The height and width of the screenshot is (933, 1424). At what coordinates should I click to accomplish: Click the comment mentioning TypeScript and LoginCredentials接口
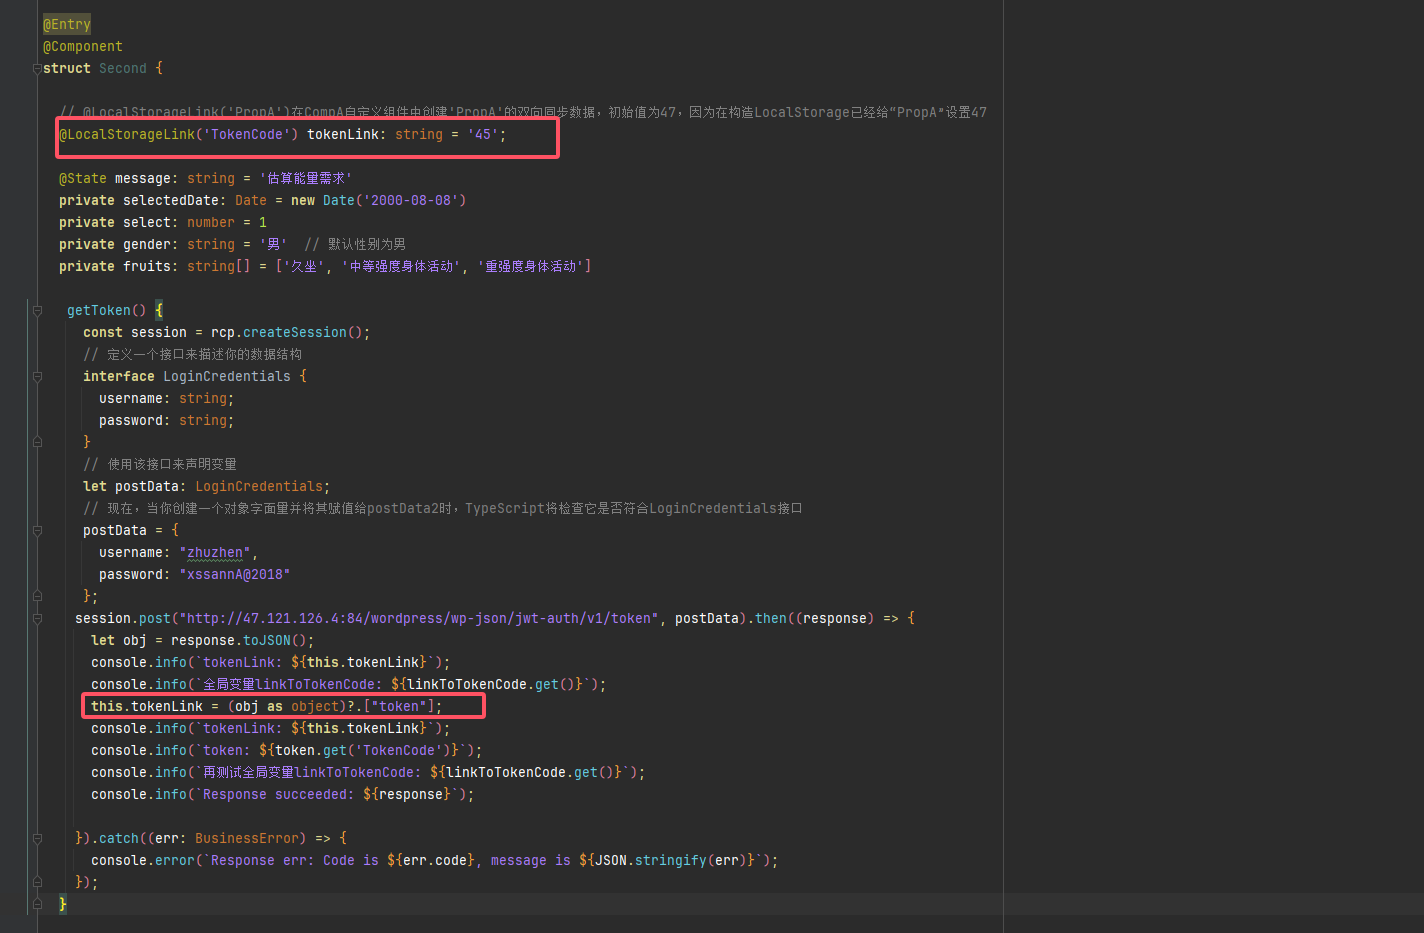443,508
